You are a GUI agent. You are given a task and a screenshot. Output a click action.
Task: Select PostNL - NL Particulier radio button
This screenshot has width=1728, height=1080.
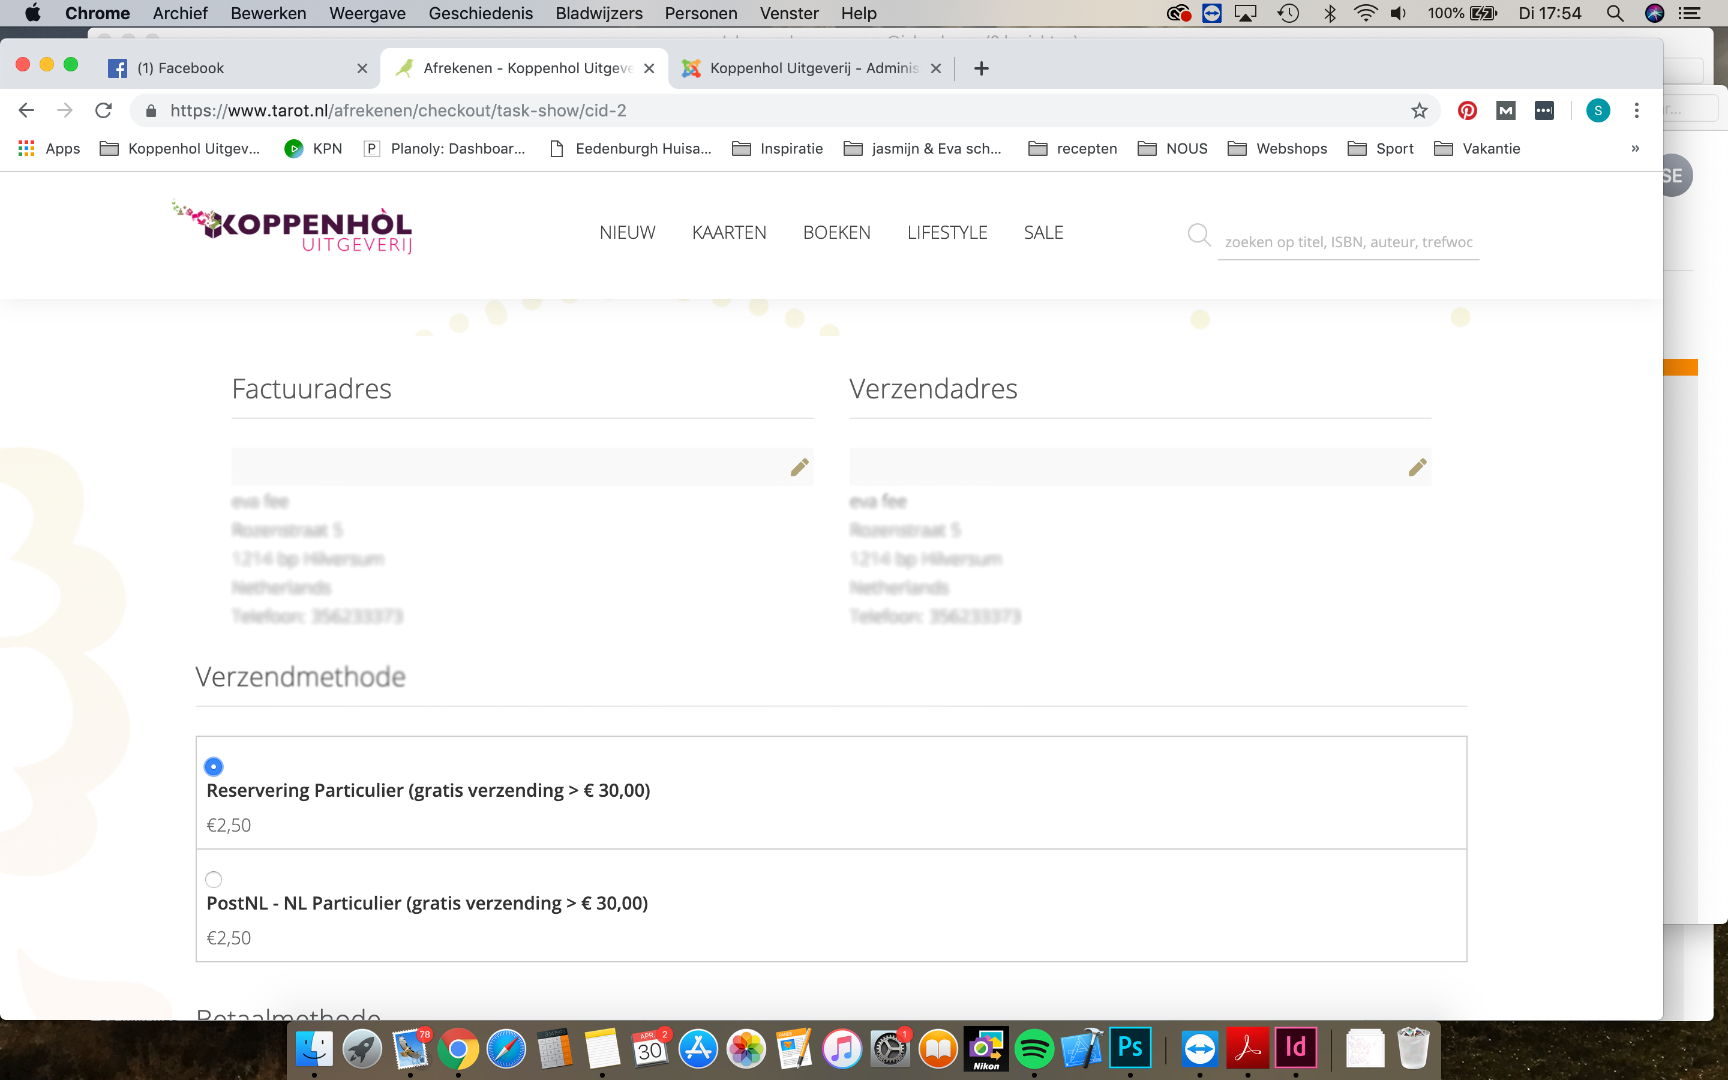pyautogui.click(x=213, y=880)
